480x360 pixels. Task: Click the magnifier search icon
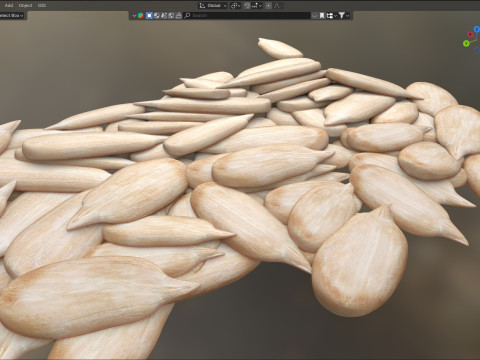pyautogui.click(x=187, y=16)
